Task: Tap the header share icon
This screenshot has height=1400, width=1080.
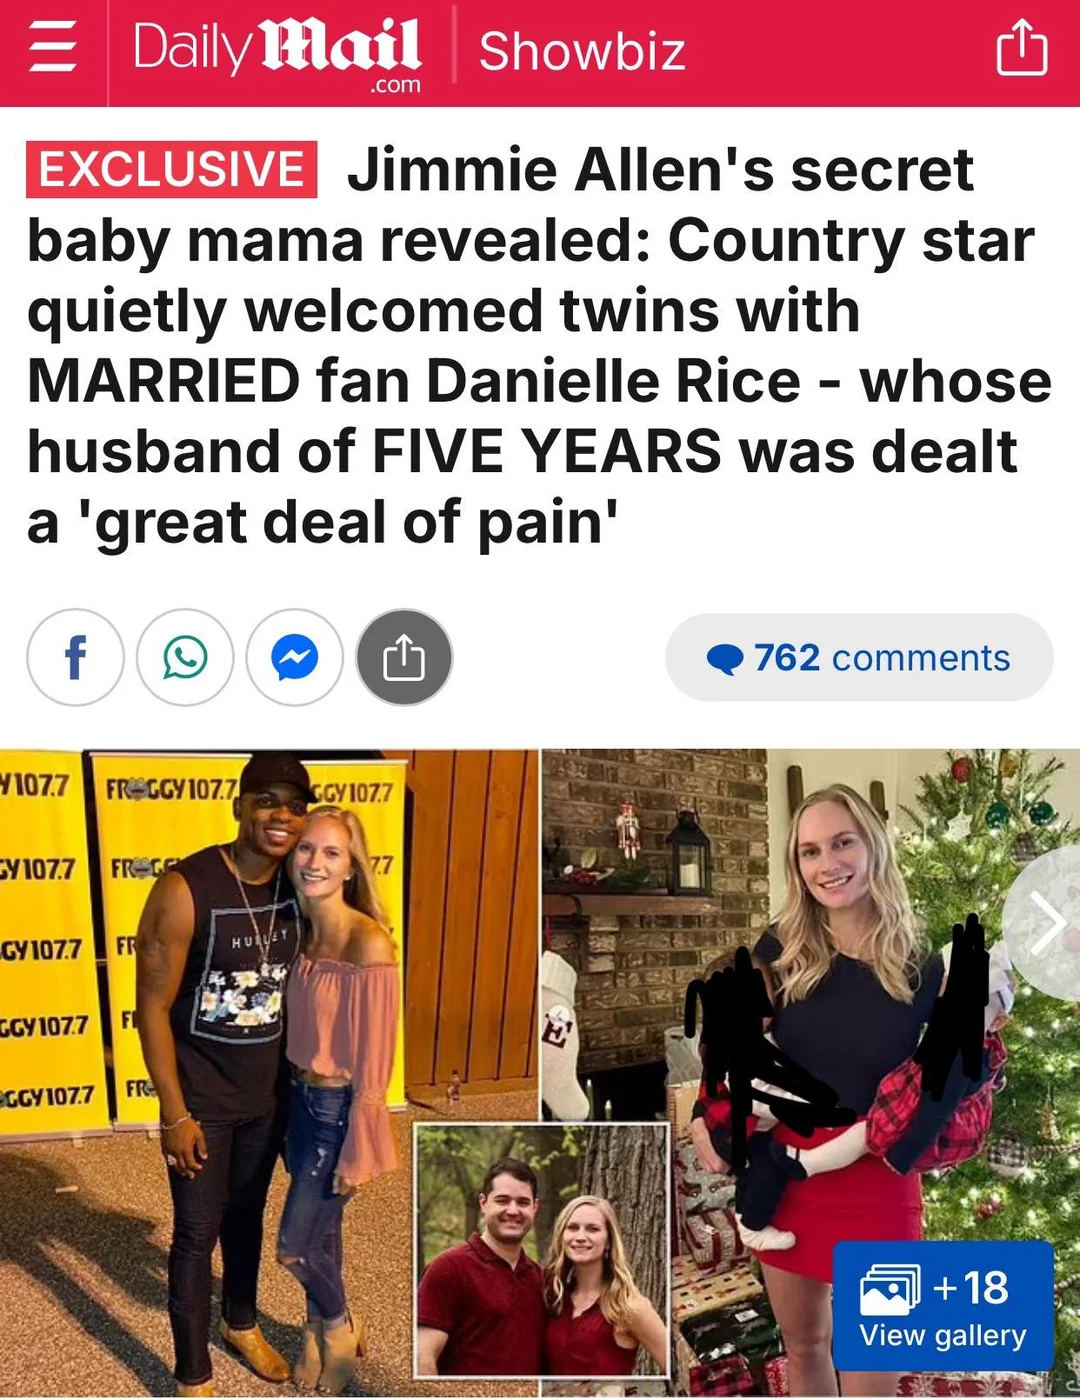Action: click(1022, 50)
